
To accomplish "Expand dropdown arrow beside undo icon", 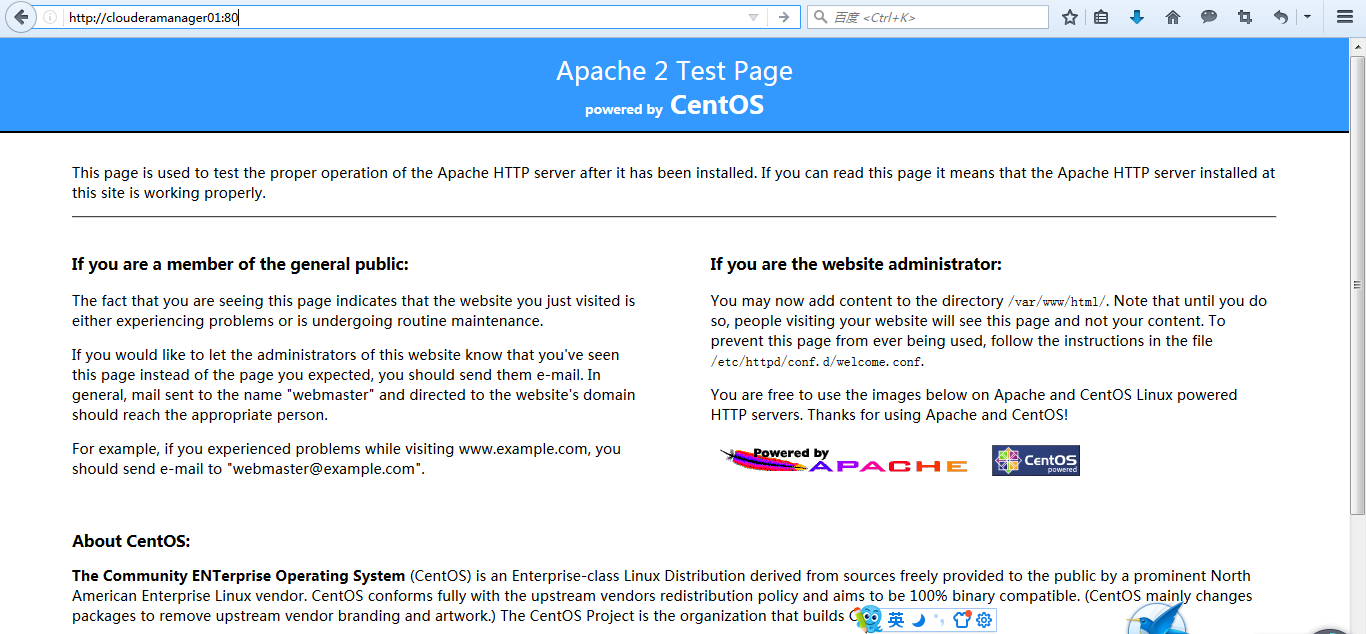I will [x=1307, y=17].
